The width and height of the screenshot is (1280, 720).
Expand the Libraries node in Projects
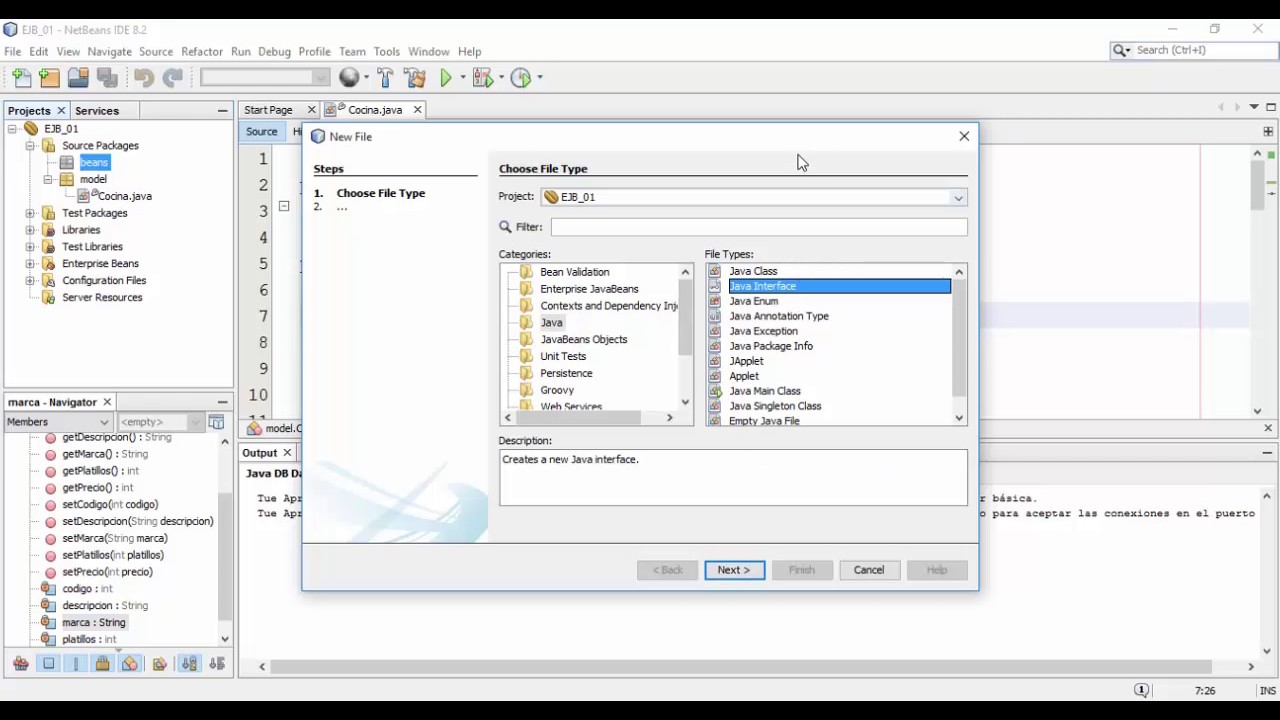[30, 230]
